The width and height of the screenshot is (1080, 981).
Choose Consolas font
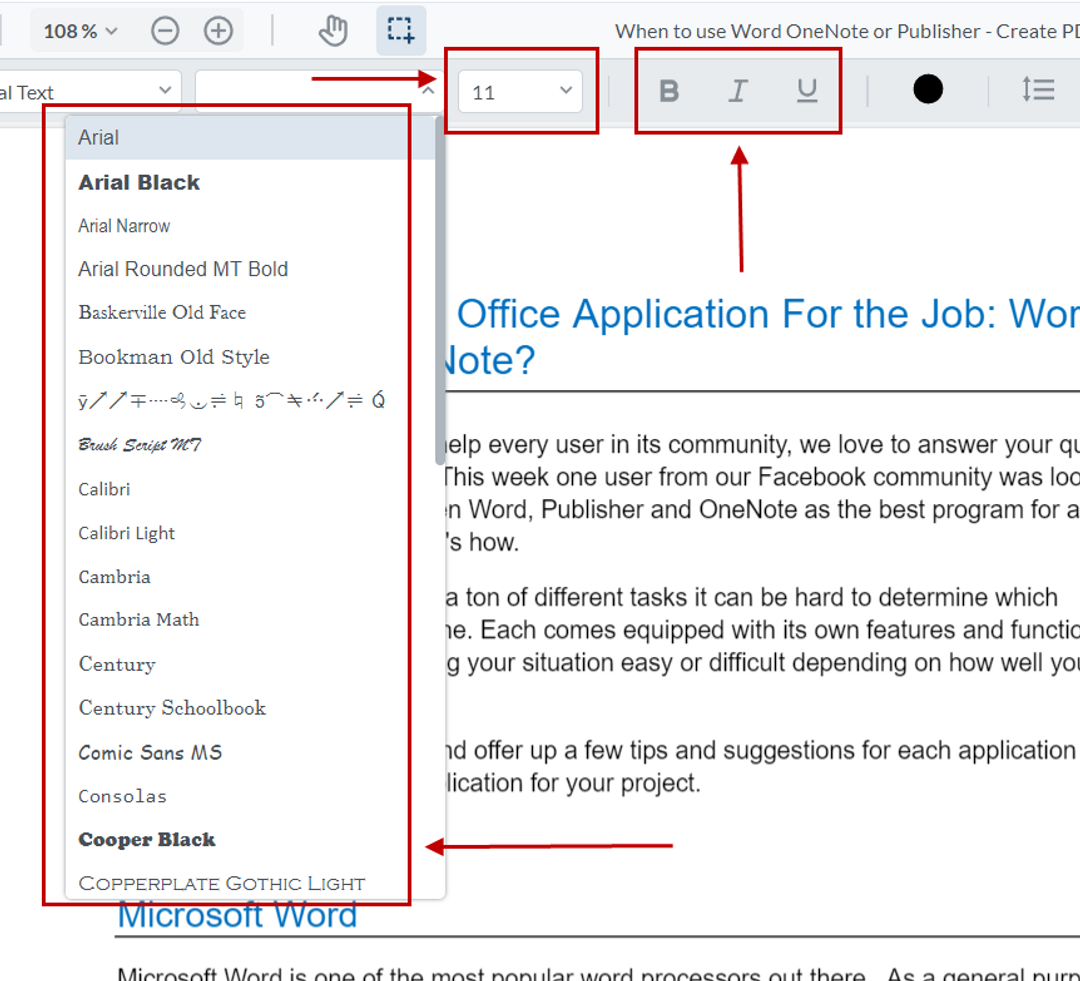tap(250, 796)
